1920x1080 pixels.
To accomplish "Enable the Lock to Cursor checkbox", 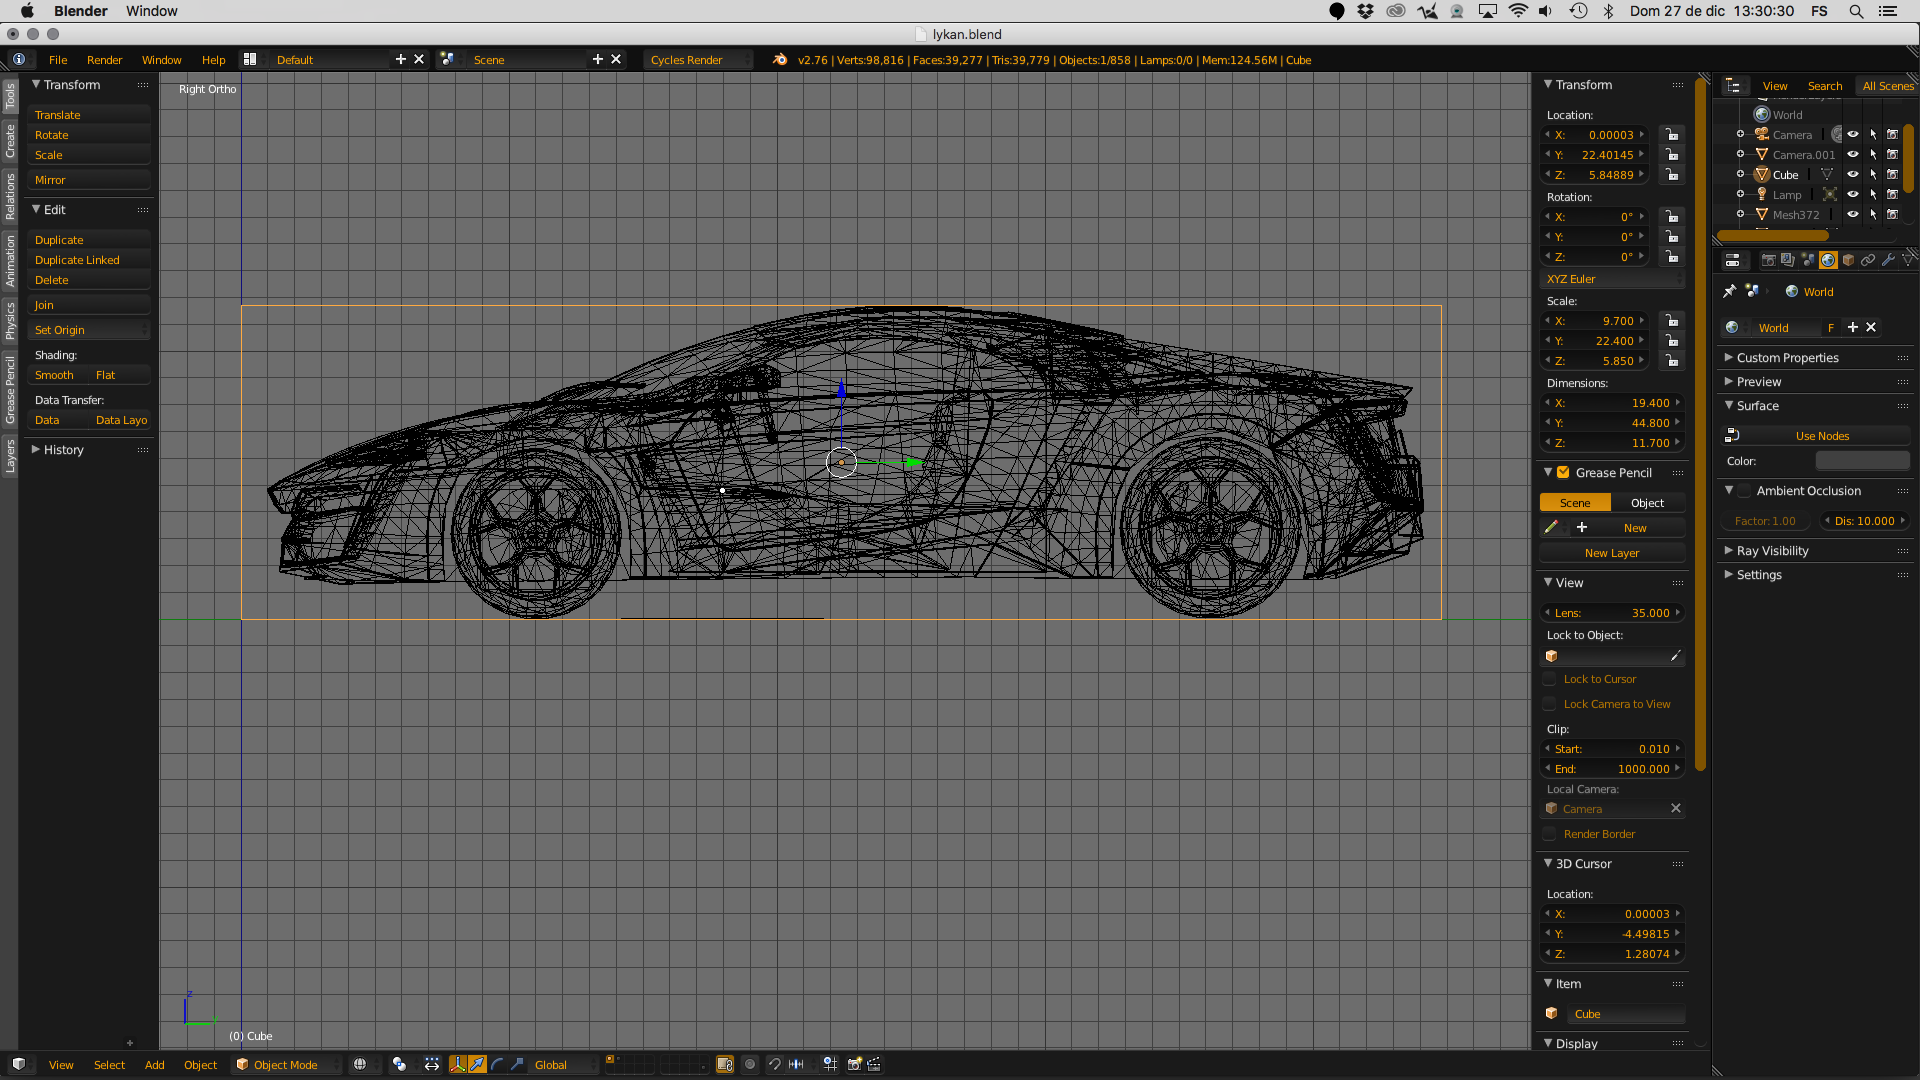I will tap(1550, 679).
